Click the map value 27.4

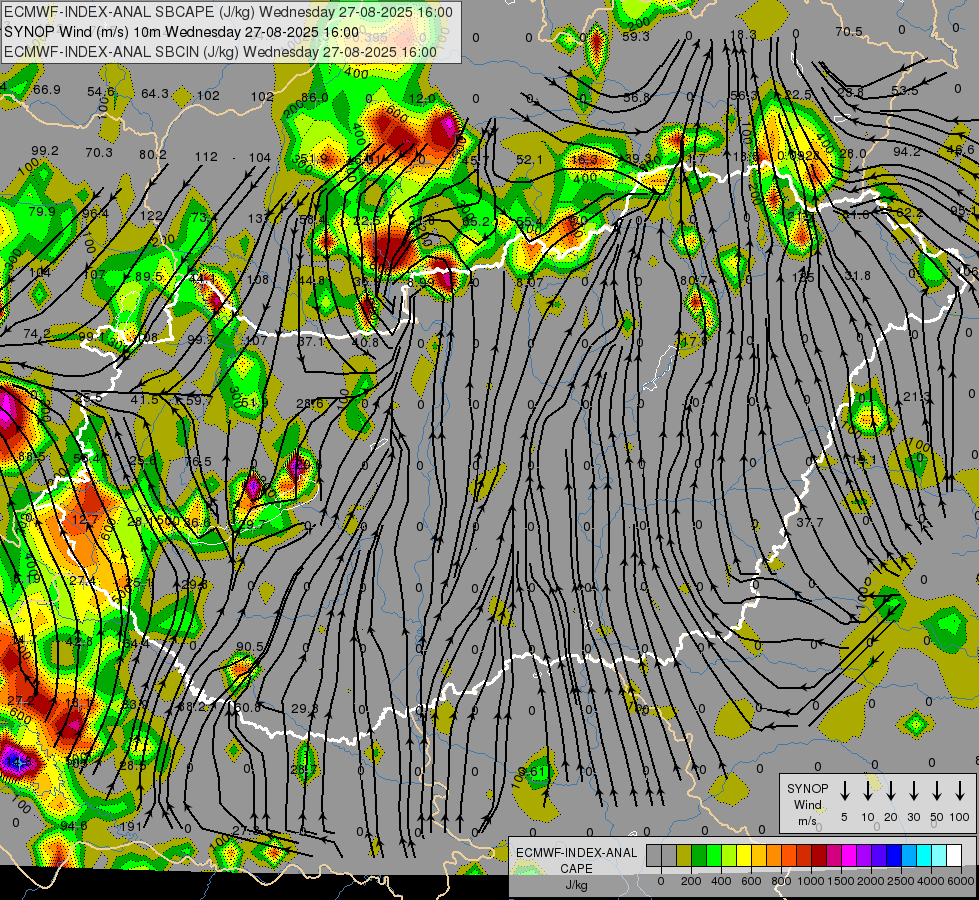click(x=82, y=581)
